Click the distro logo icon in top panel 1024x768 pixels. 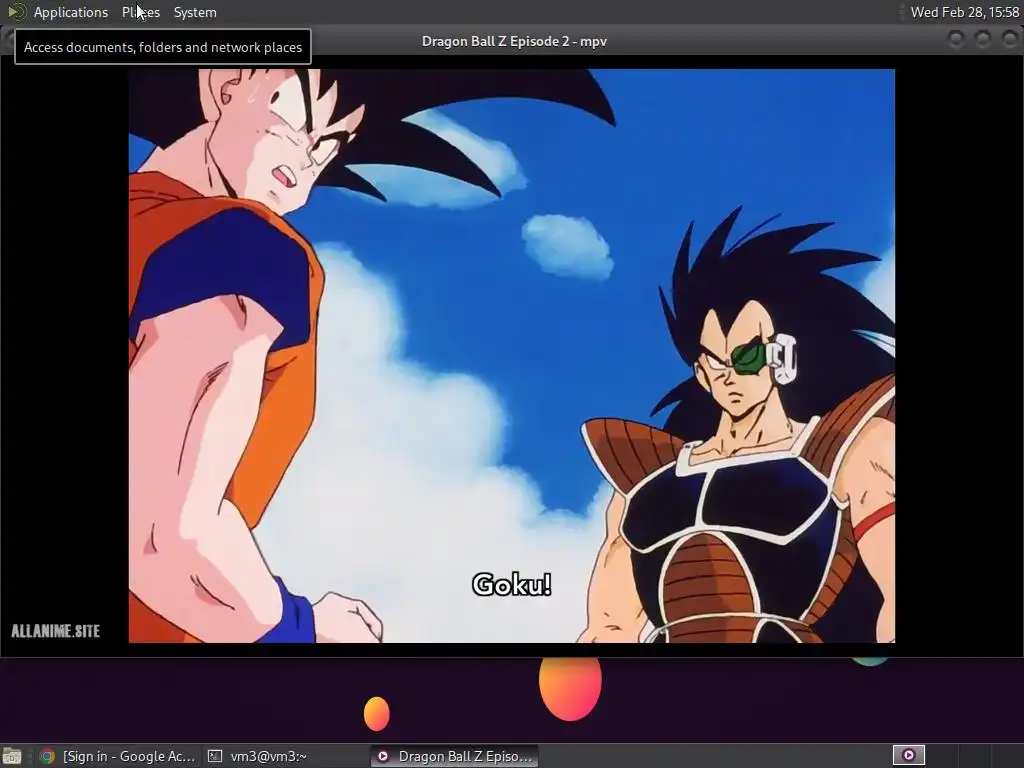click(16, 12)
